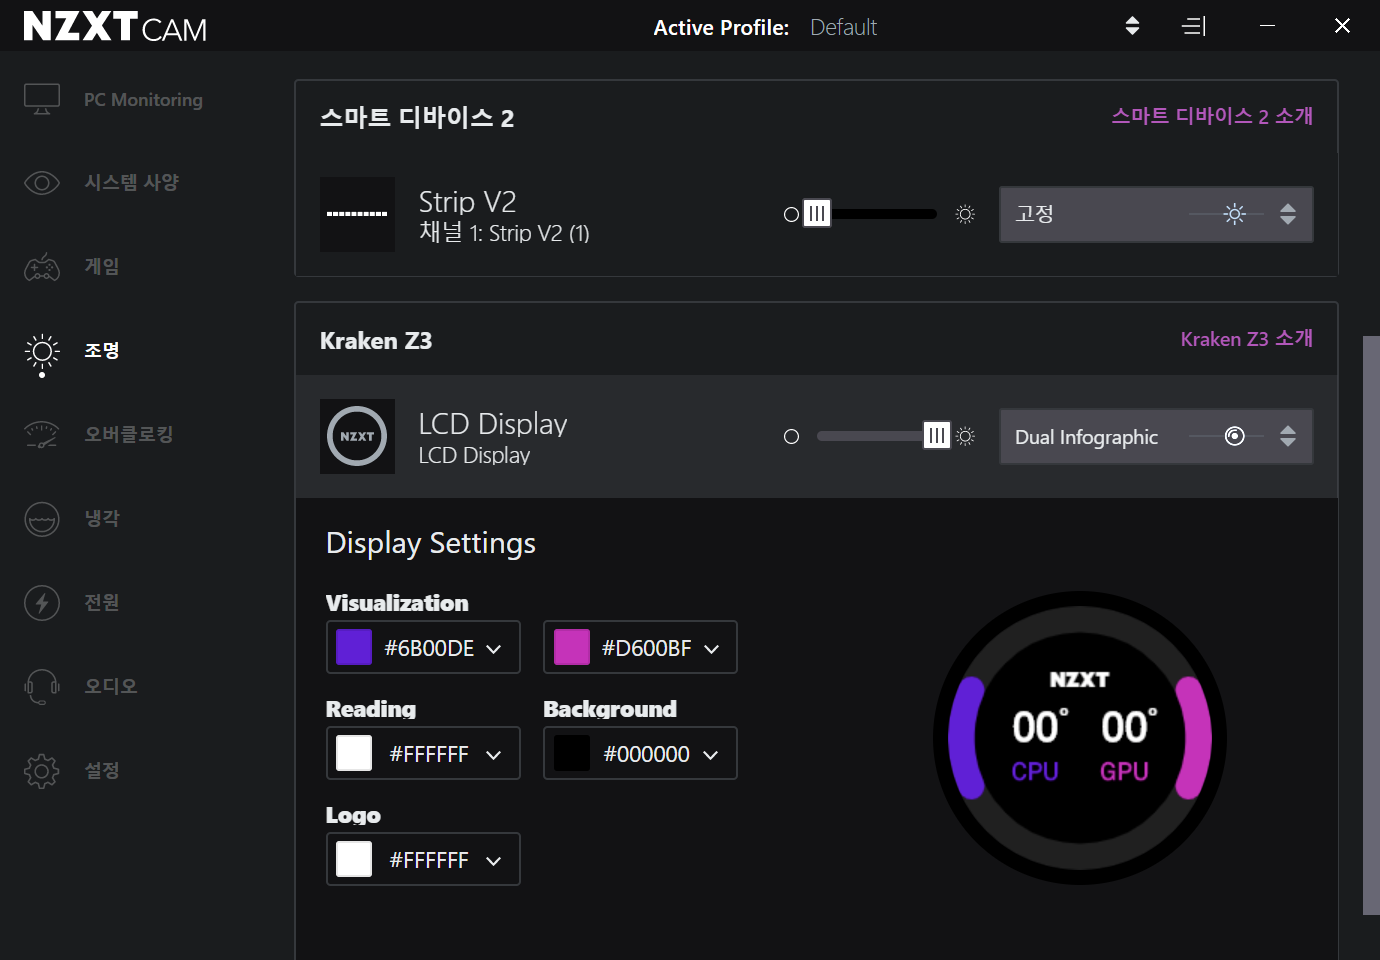This screenshot has height=960, width=1380.
Task: Minimize the NZXT CAM window
Action: point(1268,26)
